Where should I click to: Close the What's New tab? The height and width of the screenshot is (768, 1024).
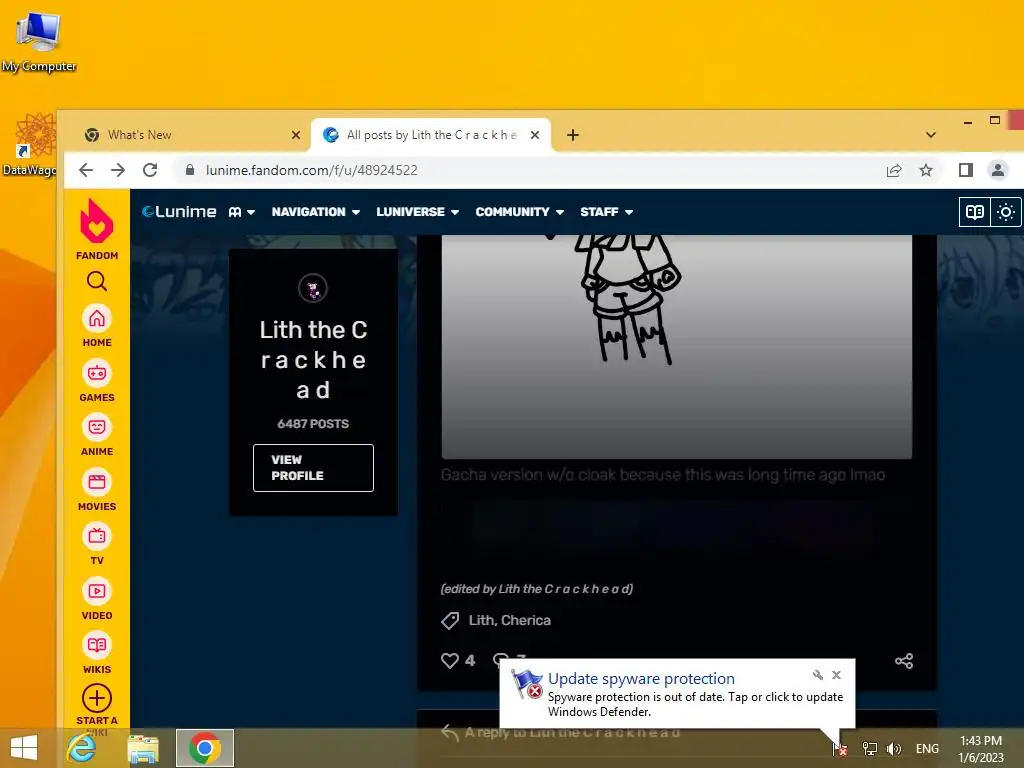point(296,135)
